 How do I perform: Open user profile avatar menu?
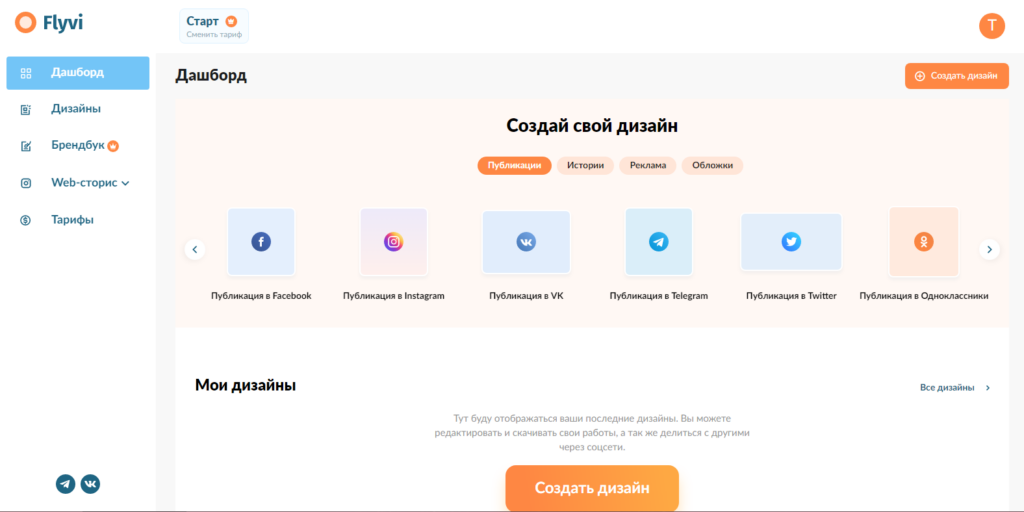pyautogui.click(x=991, y=25)
